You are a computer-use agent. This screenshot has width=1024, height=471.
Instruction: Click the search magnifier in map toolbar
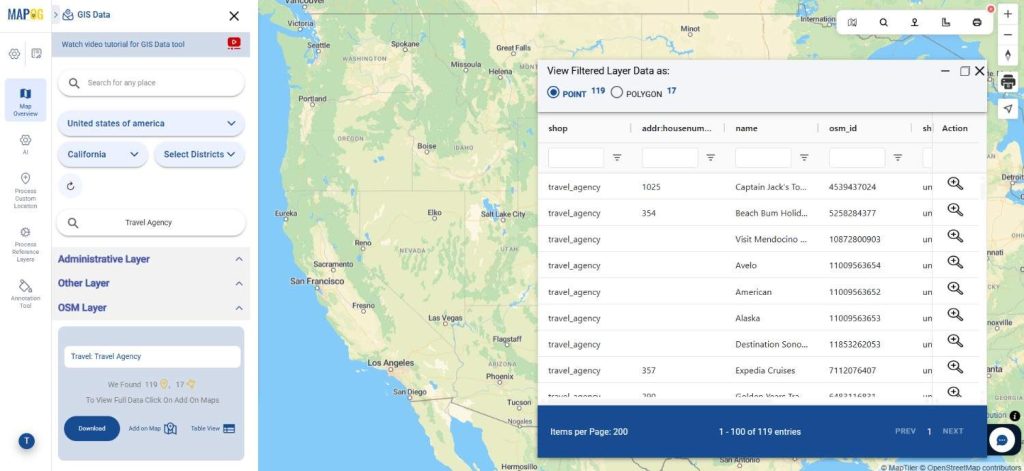tap(884, 22)
